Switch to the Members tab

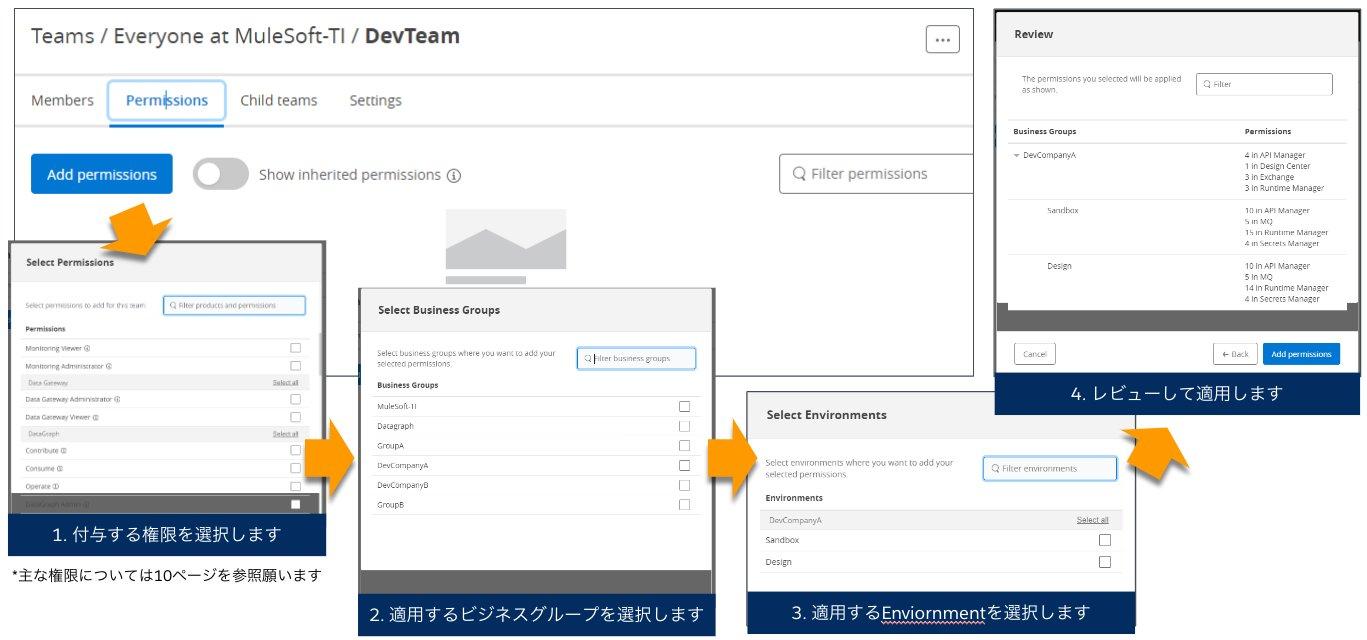62,100
